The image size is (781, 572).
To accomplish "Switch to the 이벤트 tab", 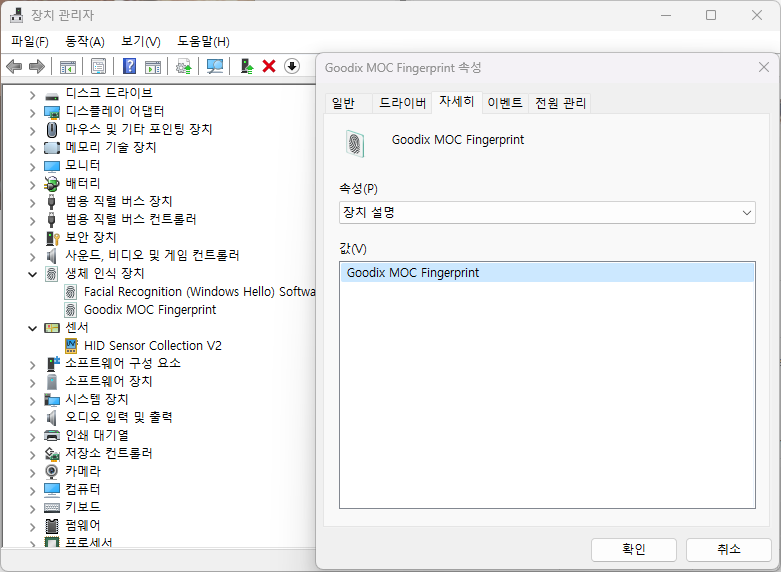I will tap(505, 103).
